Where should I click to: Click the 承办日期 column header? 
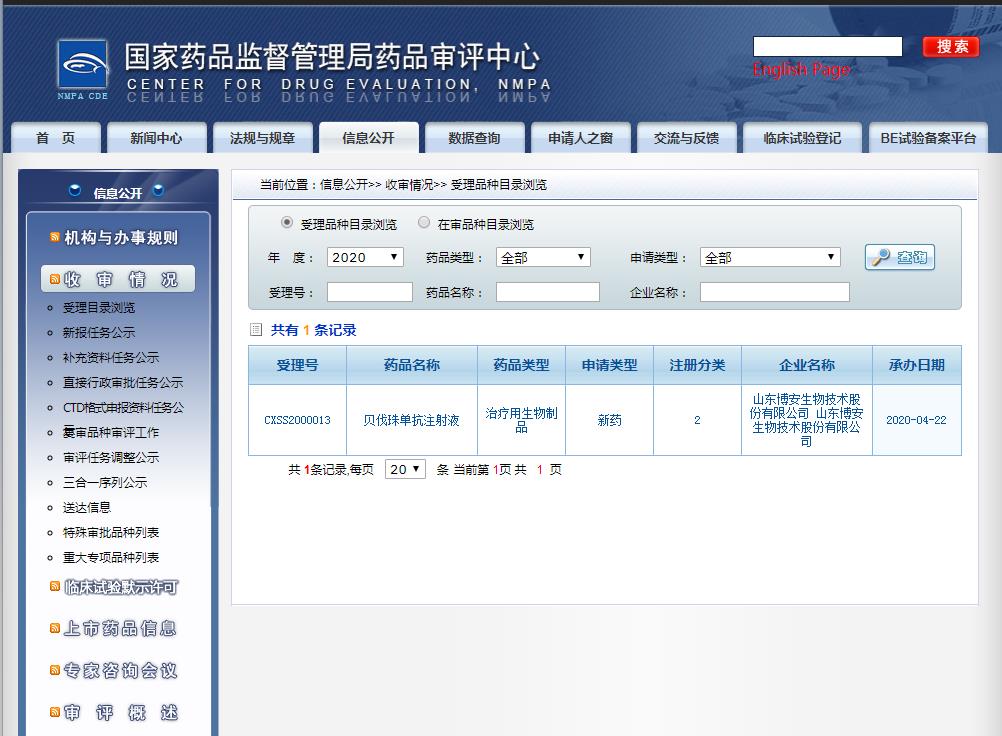(x=916, y=365)
